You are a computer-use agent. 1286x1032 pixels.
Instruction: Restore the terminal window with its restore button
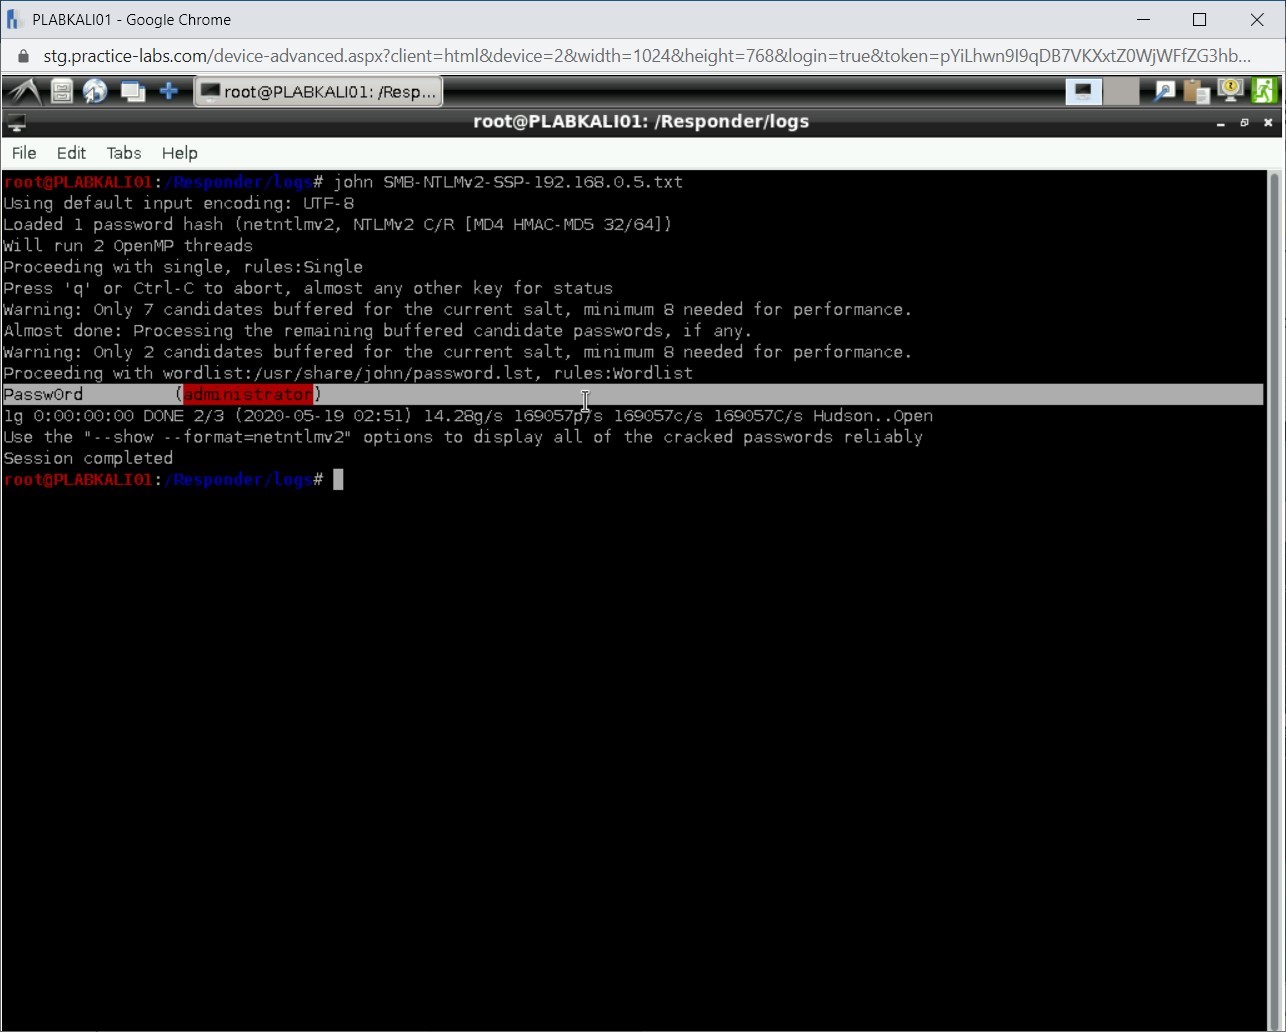1243,123
